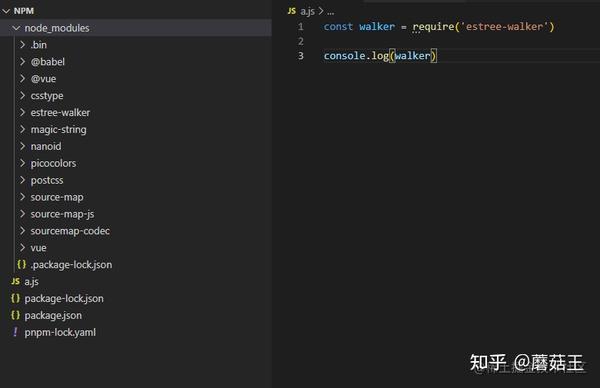
Task: Click JS icon in editor breadcrumb
Action: [292, 11]
